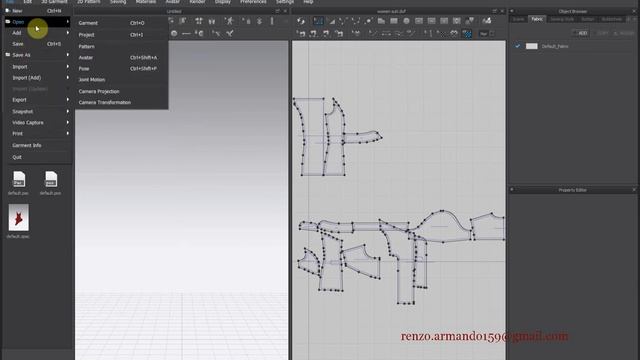640x360 pixels.
Task: Open the Display menu
Action: [x=223, y=2]
